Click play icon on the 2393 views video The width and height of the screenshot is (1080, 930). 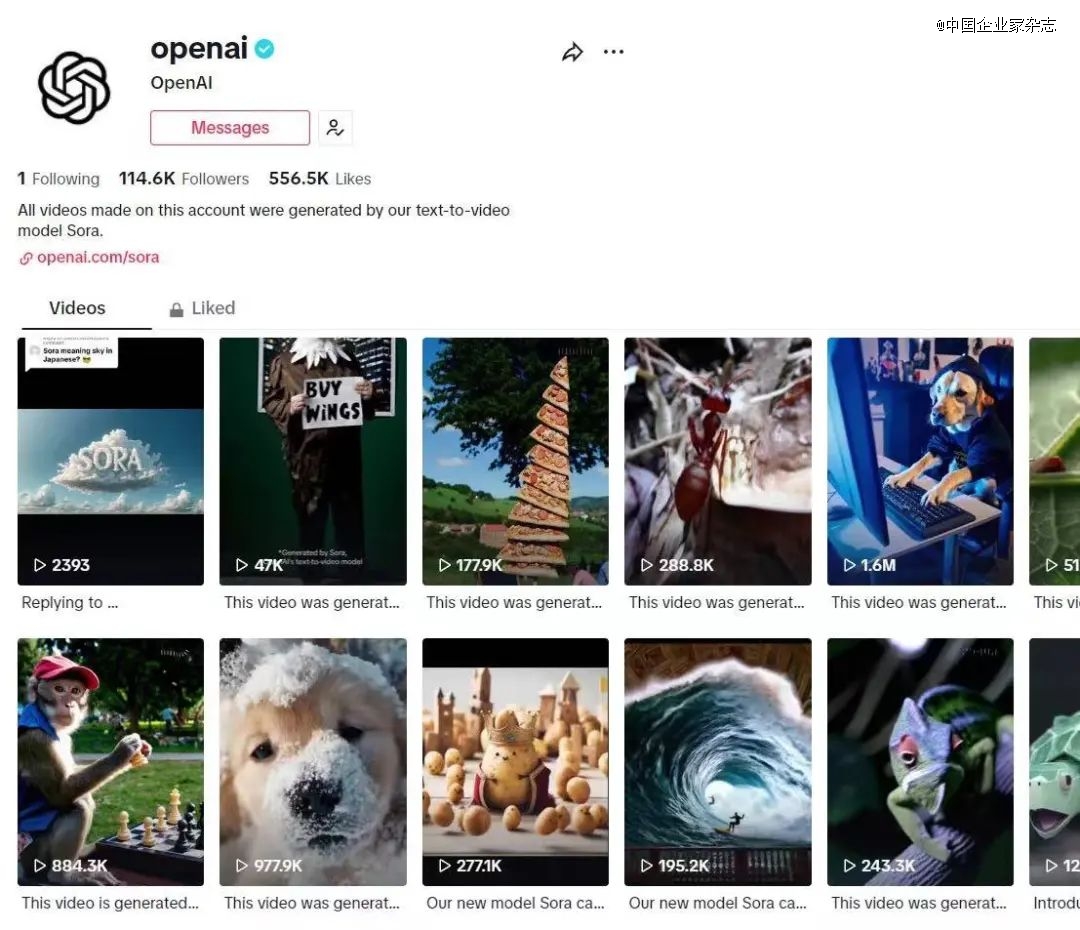(x=40, y=565)
